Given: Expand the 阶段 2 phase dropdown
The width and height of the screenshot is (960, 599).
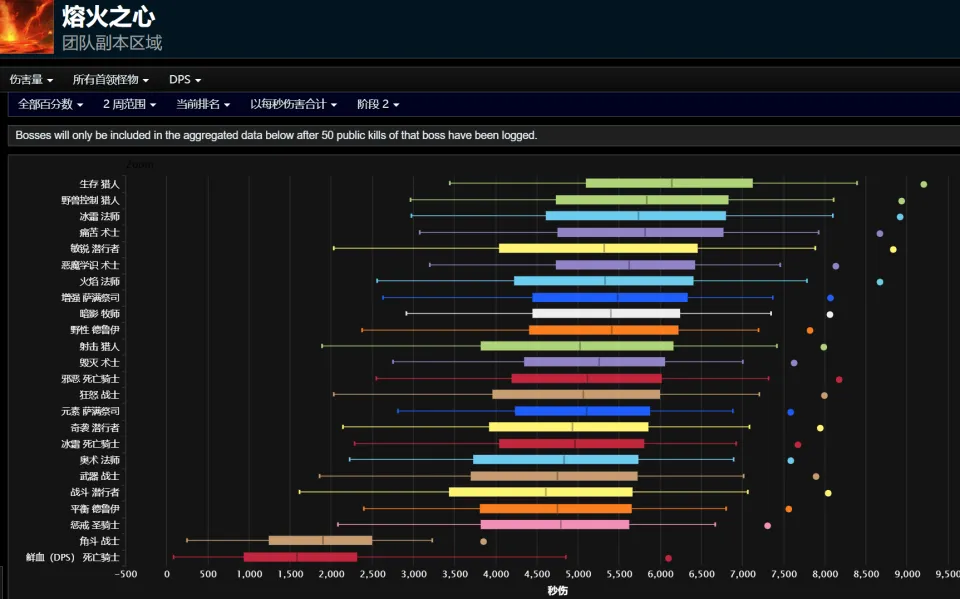Looking at the screenshot, I should tap(378, 104).
